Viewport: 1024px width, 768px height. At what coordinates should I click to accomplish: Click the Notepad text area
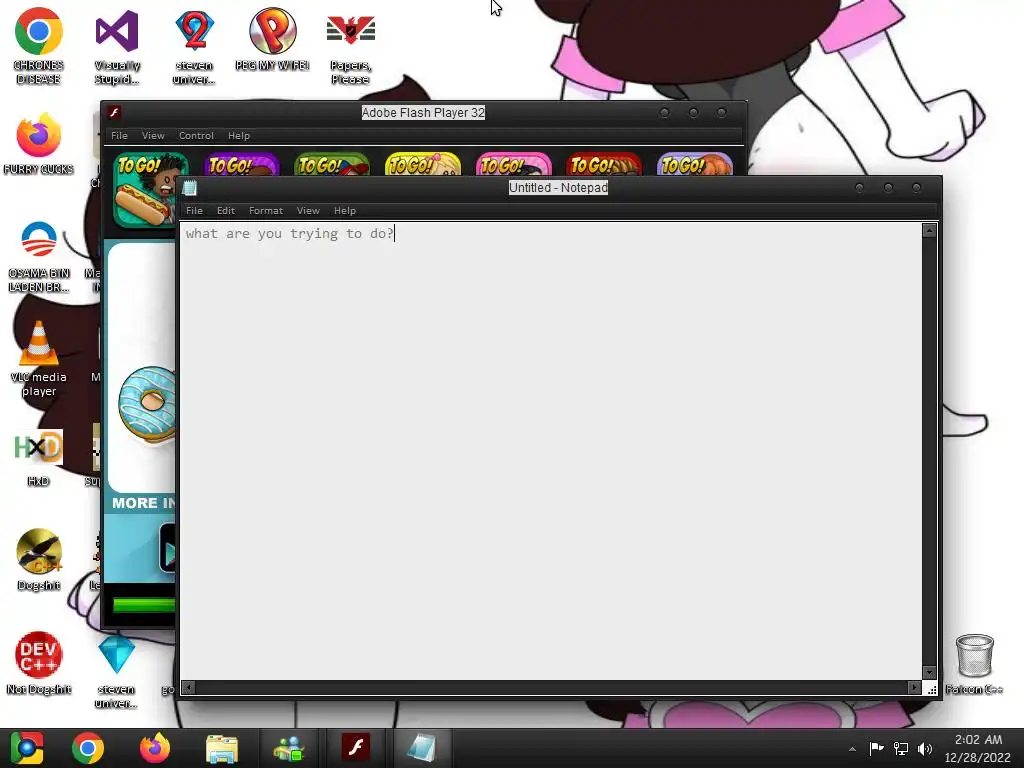click(x=551, y=451)
